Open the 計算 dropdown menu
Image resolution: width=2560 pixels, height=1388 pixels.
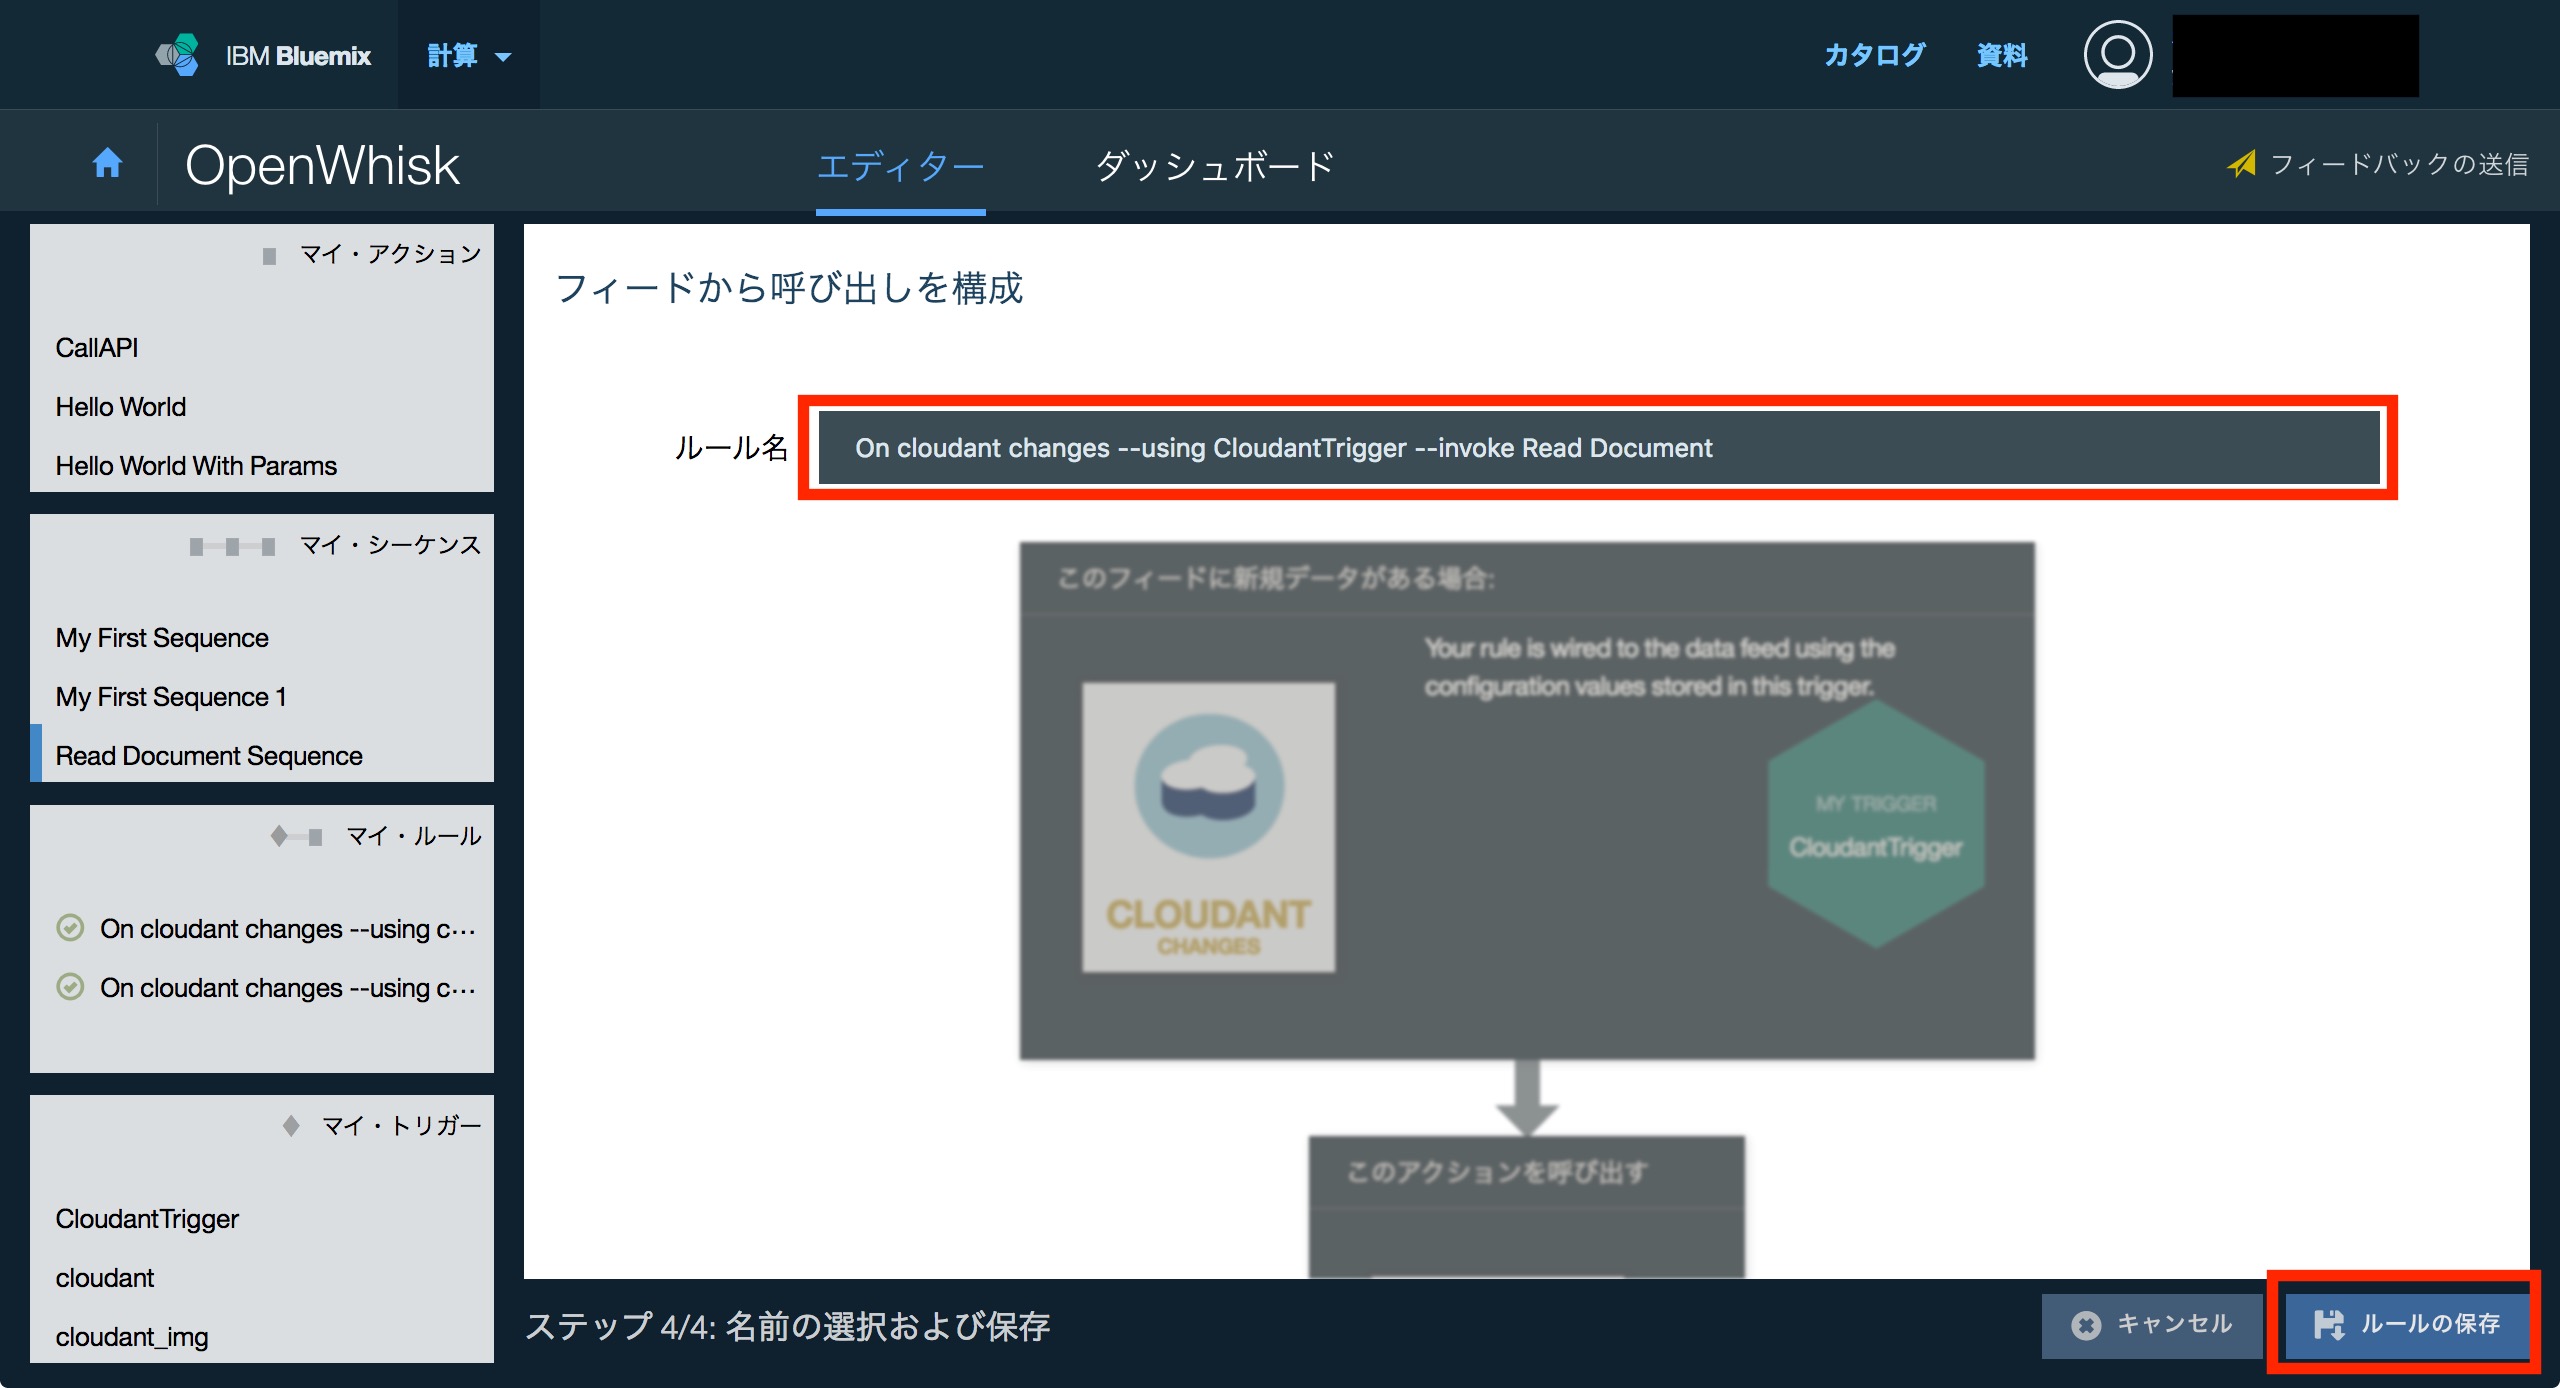pos(469,55)
